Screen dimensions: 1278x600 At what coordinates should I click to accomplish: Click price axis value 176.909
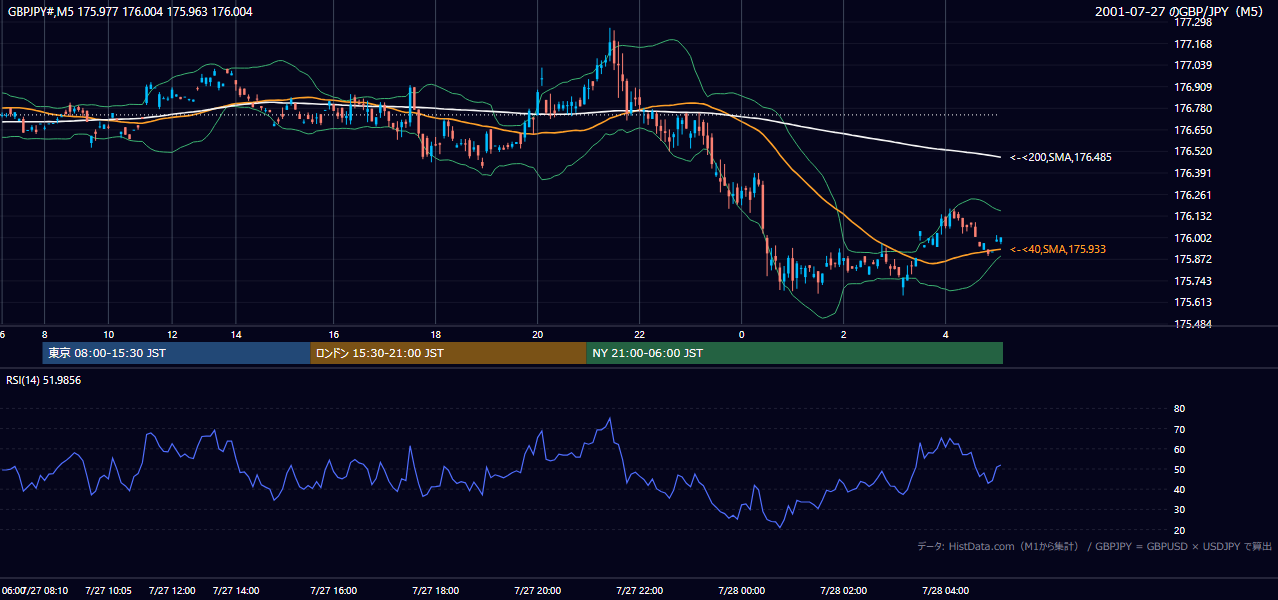pyautogui.click(x=1193, y=87)
